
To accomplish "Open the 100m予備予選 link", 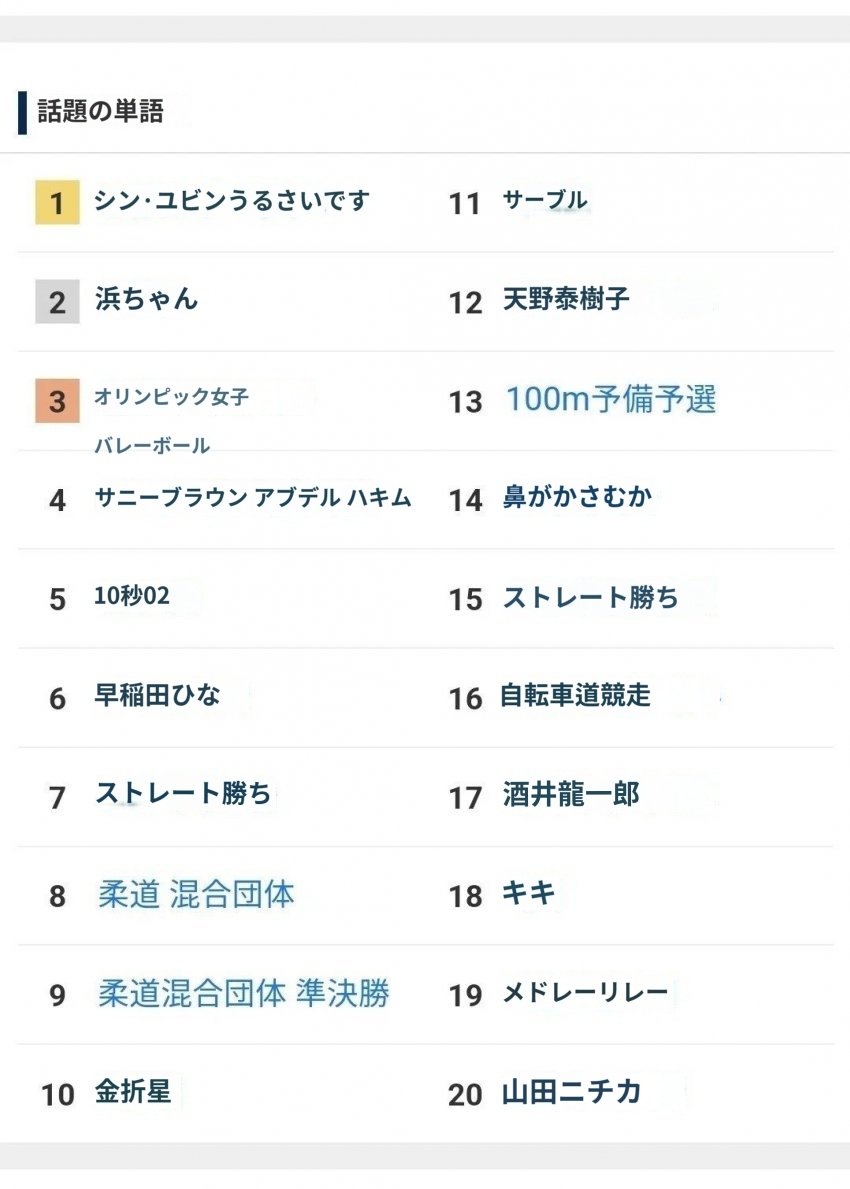I will point(610,399).
